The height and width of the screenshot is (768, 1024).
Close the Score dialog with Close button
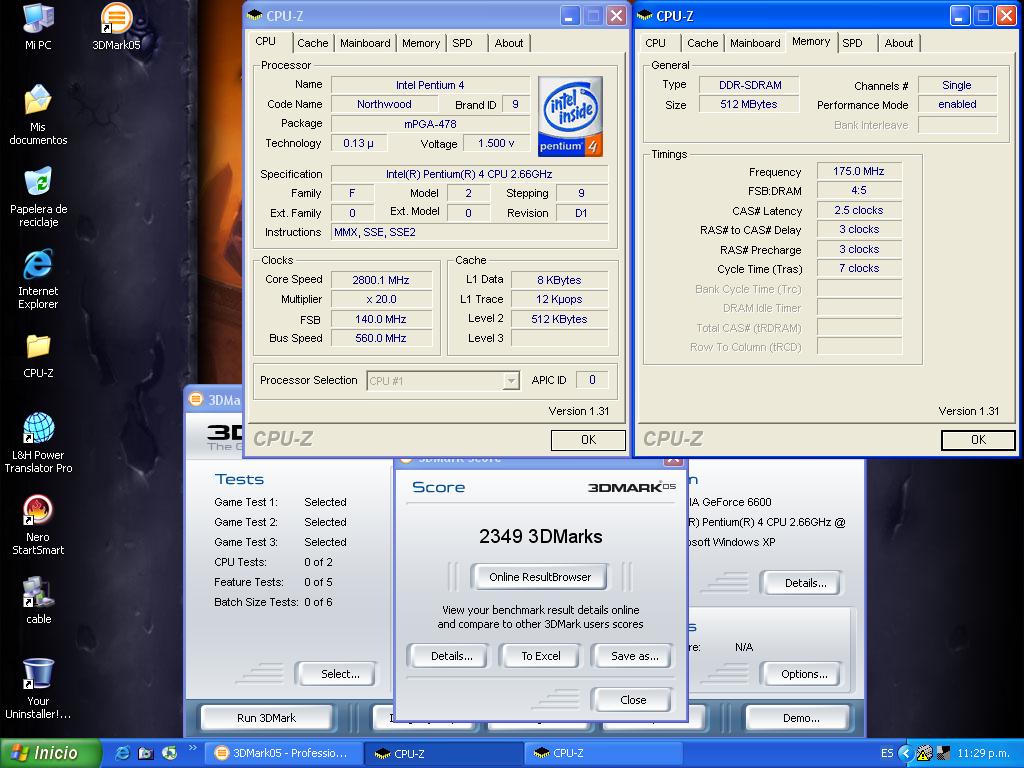coord(633,700)
